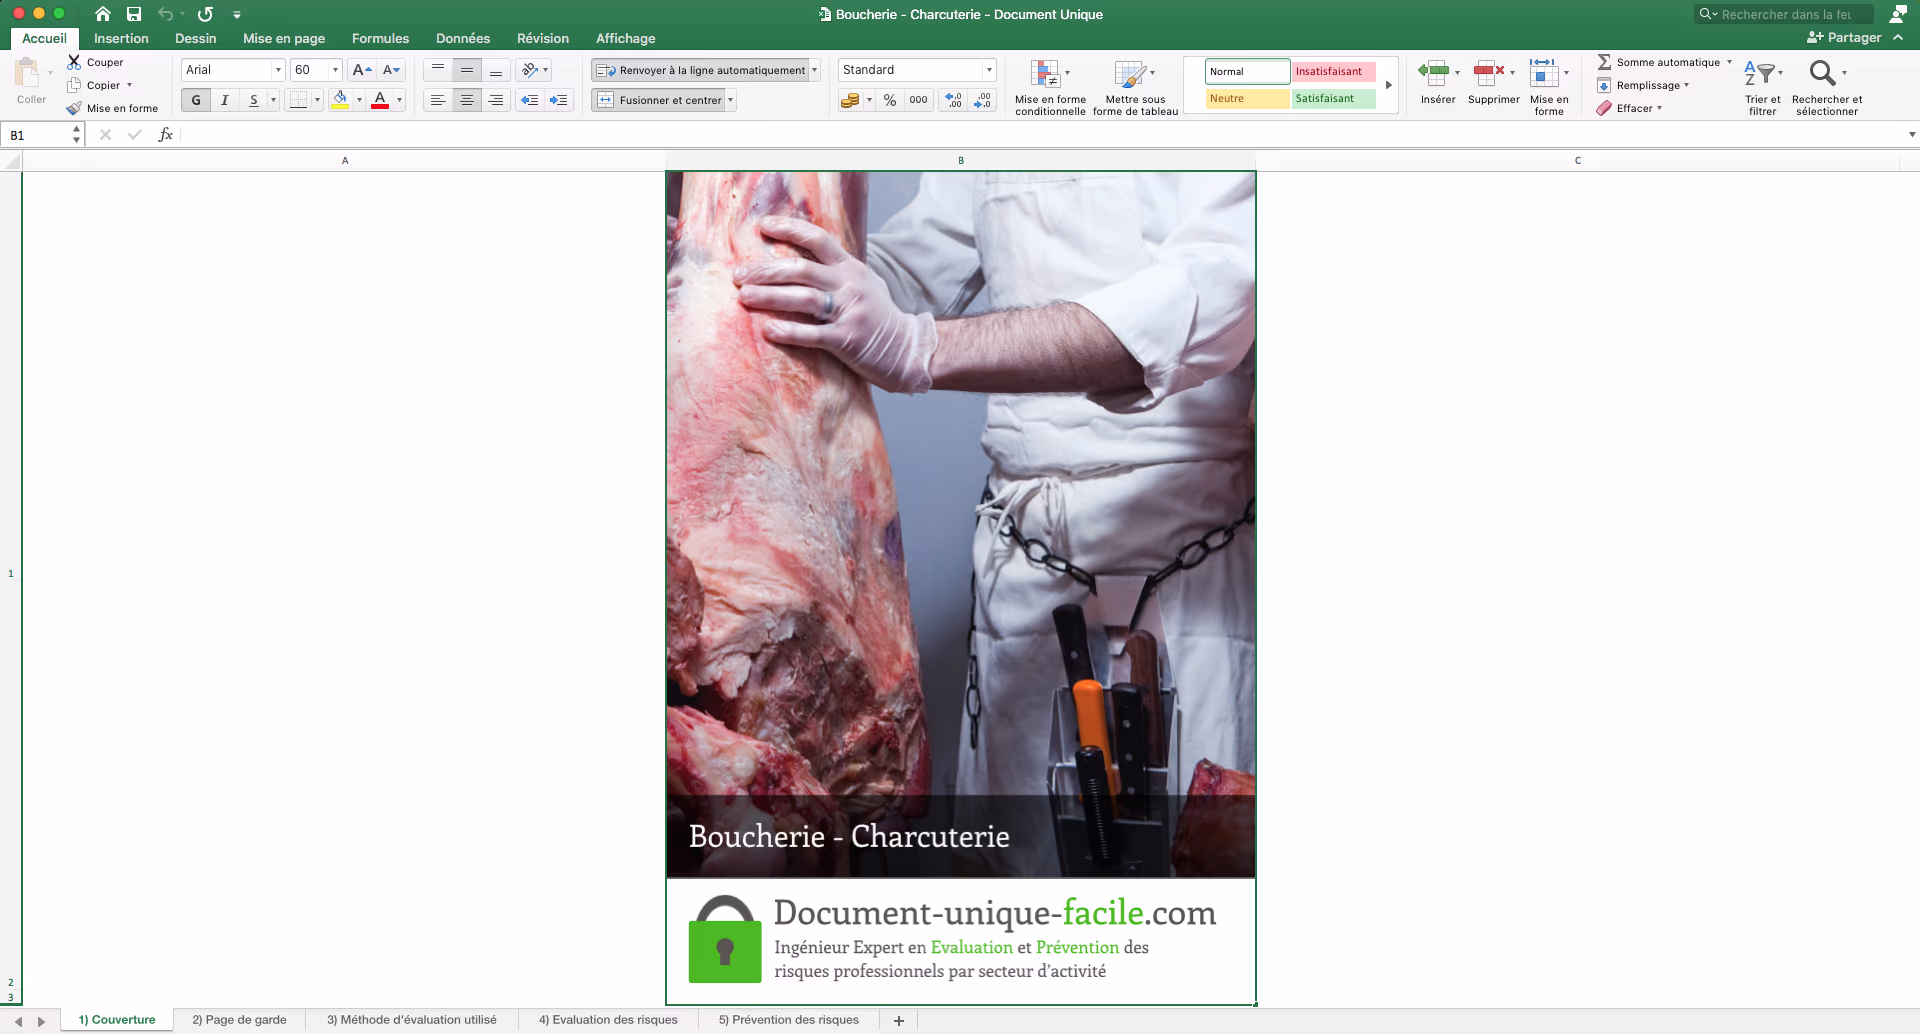Expand the cell styles gallery arrow
1920x1034 pixels.
tap(1388, 85)
